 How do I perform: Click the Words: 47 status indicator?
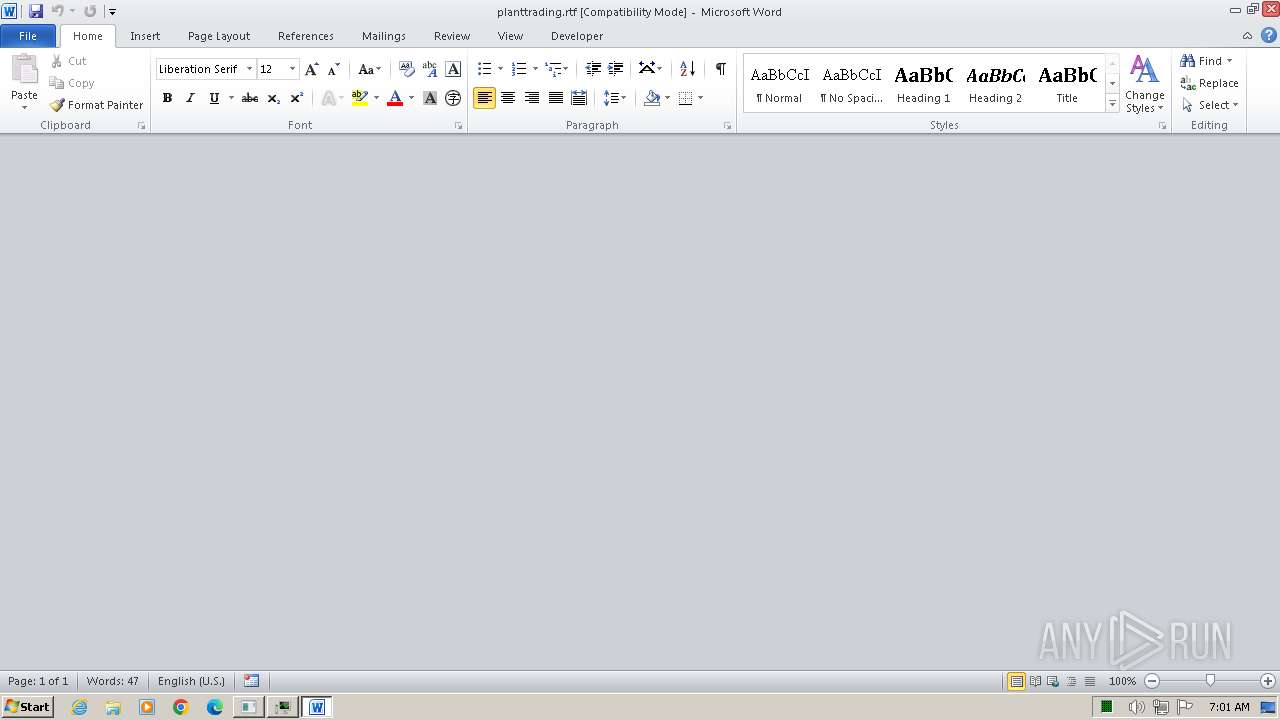[x=113, y=681]
